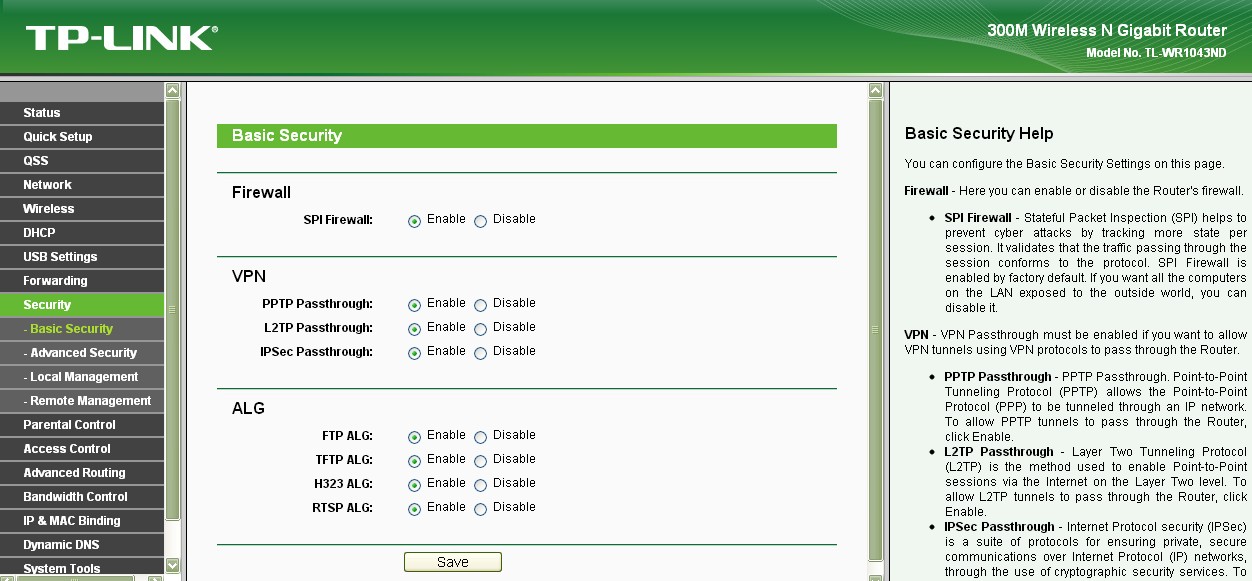Click main panel scroll-down arrow
This screenshot has height=581, width=1252.
pyautogui.click(x=877, y=566)
